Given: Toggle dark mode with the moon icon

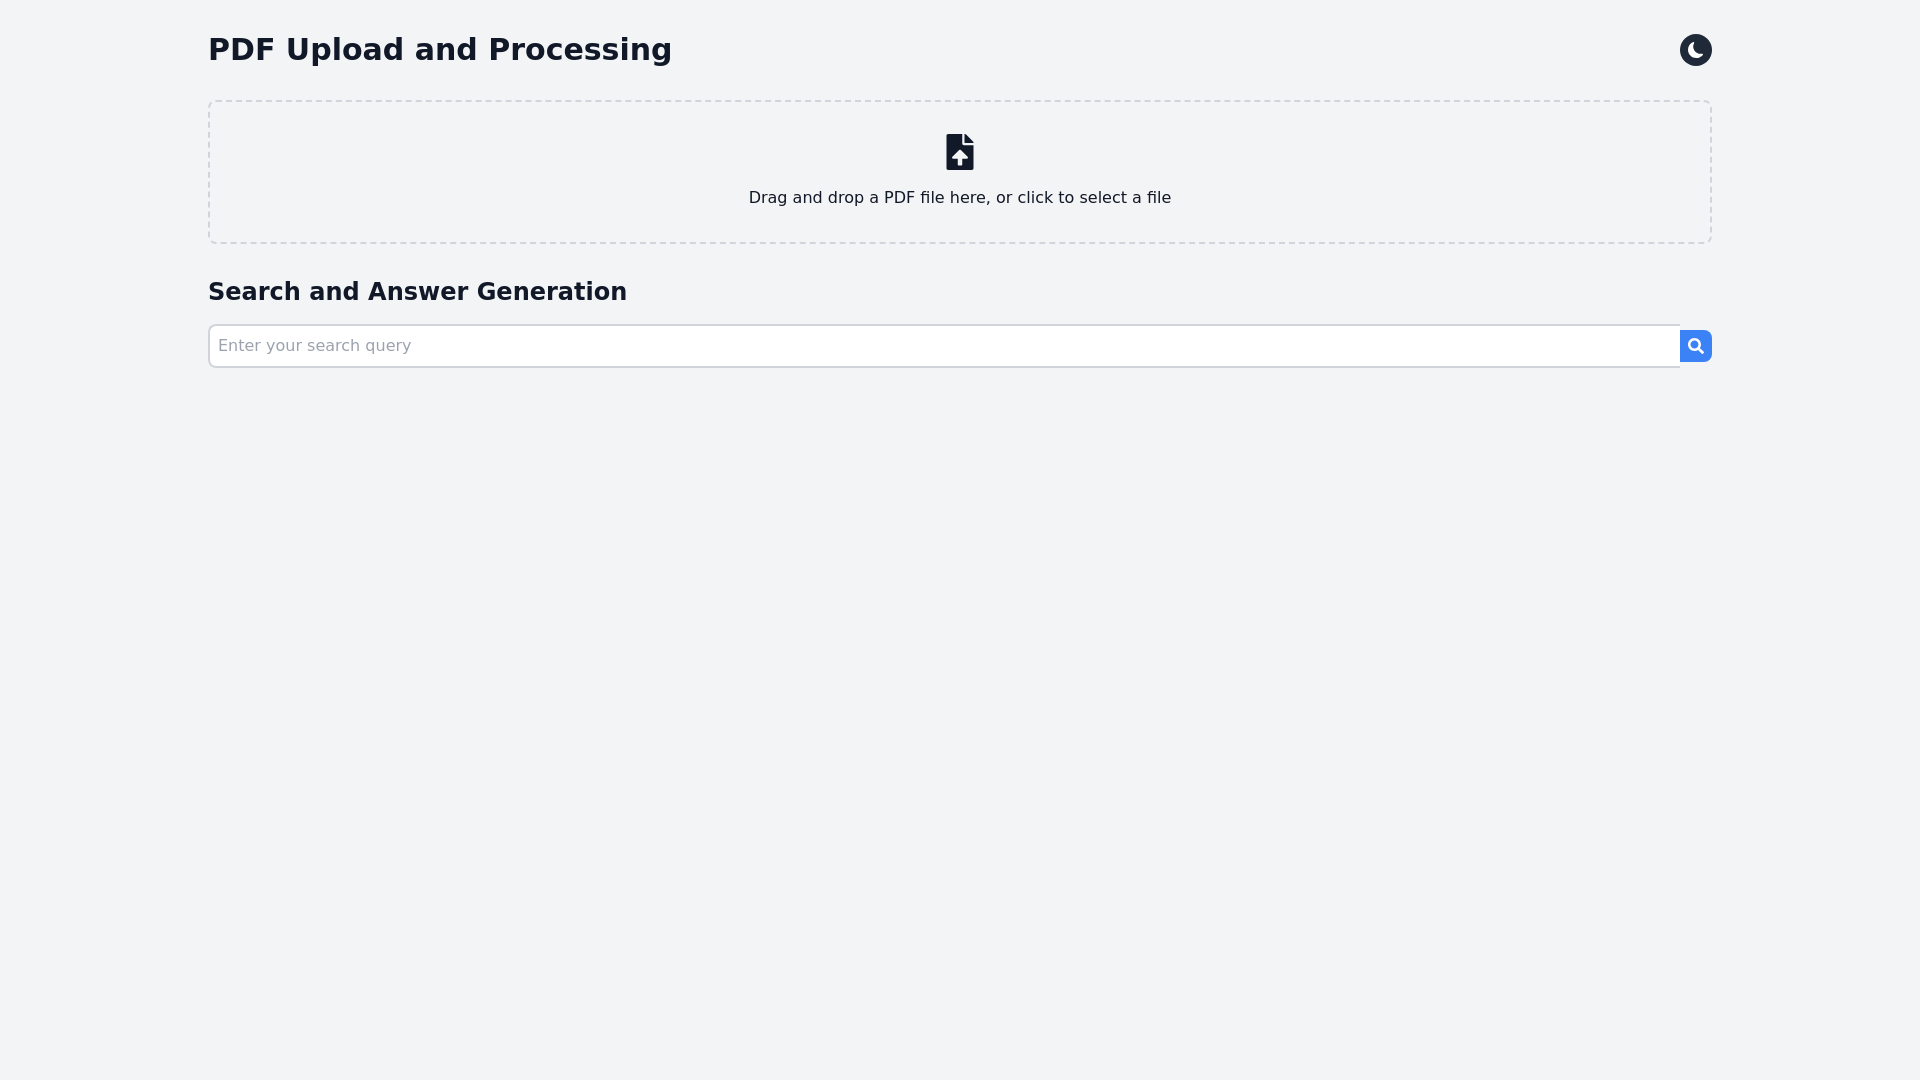Looking at the screenshot, I should (1695, 50).
